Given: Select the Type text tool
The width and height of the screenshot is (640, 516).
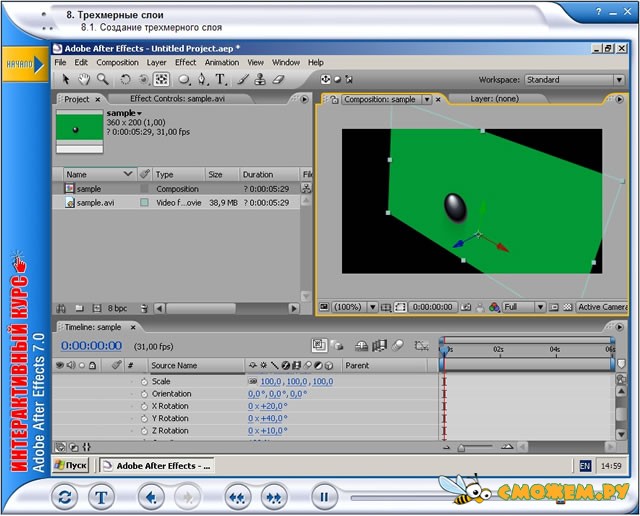Looking at the screenshot, I should [x=220, y=79].
